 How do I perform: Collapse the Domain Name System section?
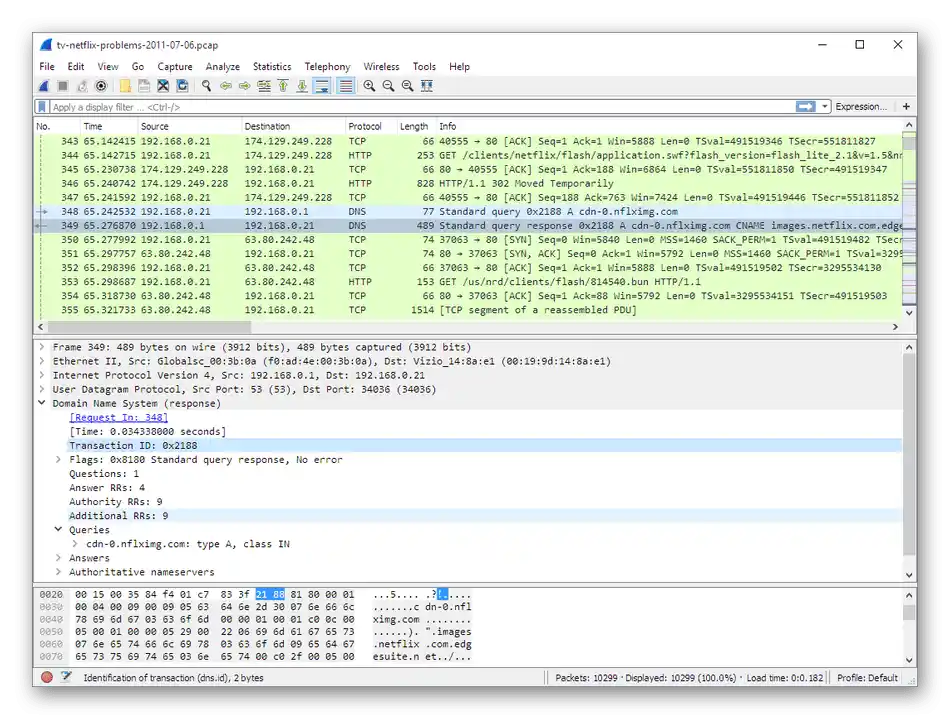pyautogui.click(x=42, y=403)
